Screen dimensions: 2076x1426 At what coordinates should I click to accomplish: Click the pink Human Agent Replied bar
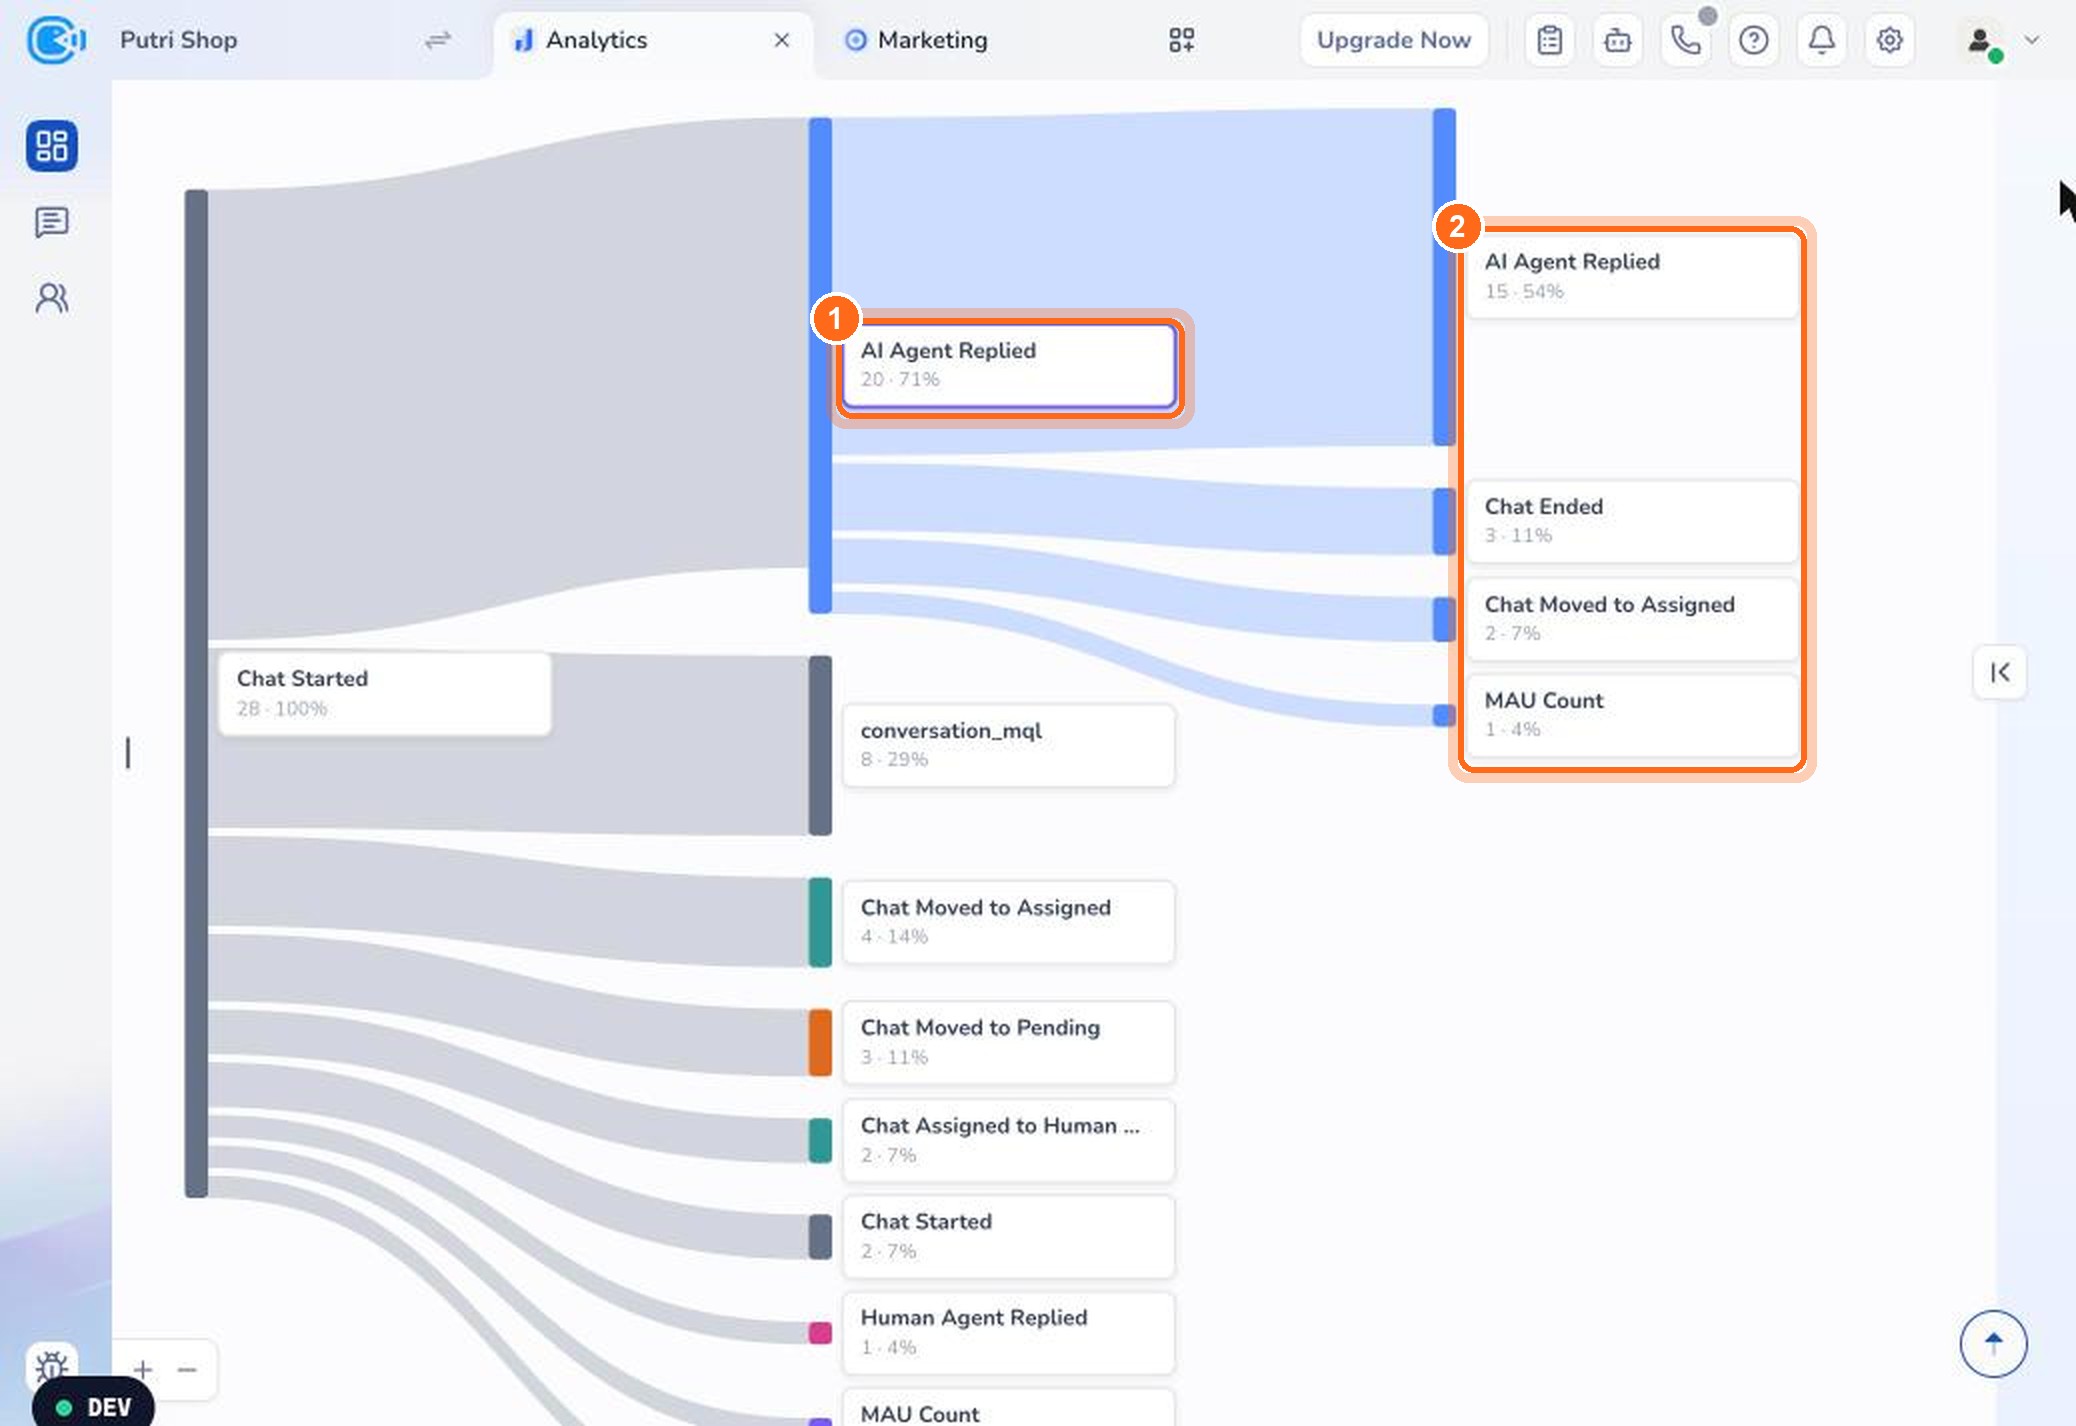(x=820, y=1332)
